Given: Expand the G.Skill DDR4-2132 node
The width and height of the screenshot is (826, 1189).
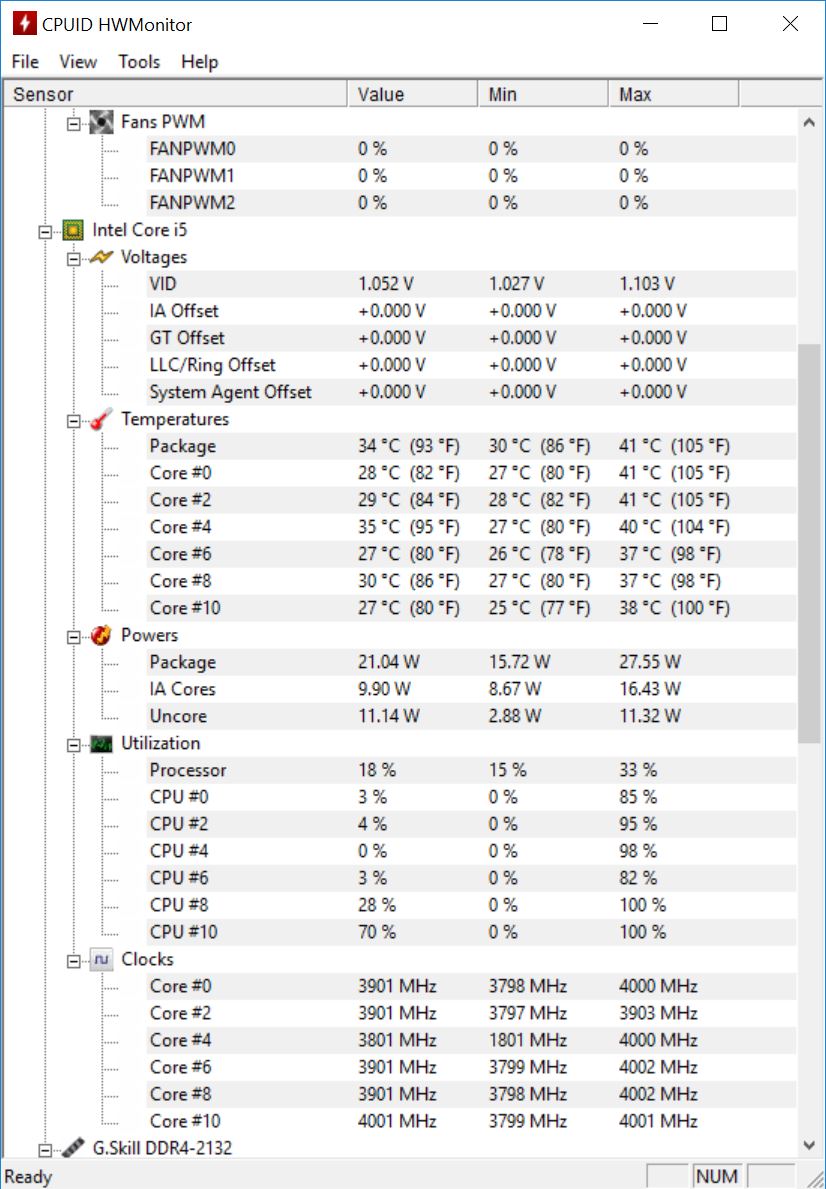Looking at the screenshot, I should pyautogui.click(x=45, y=1149).
